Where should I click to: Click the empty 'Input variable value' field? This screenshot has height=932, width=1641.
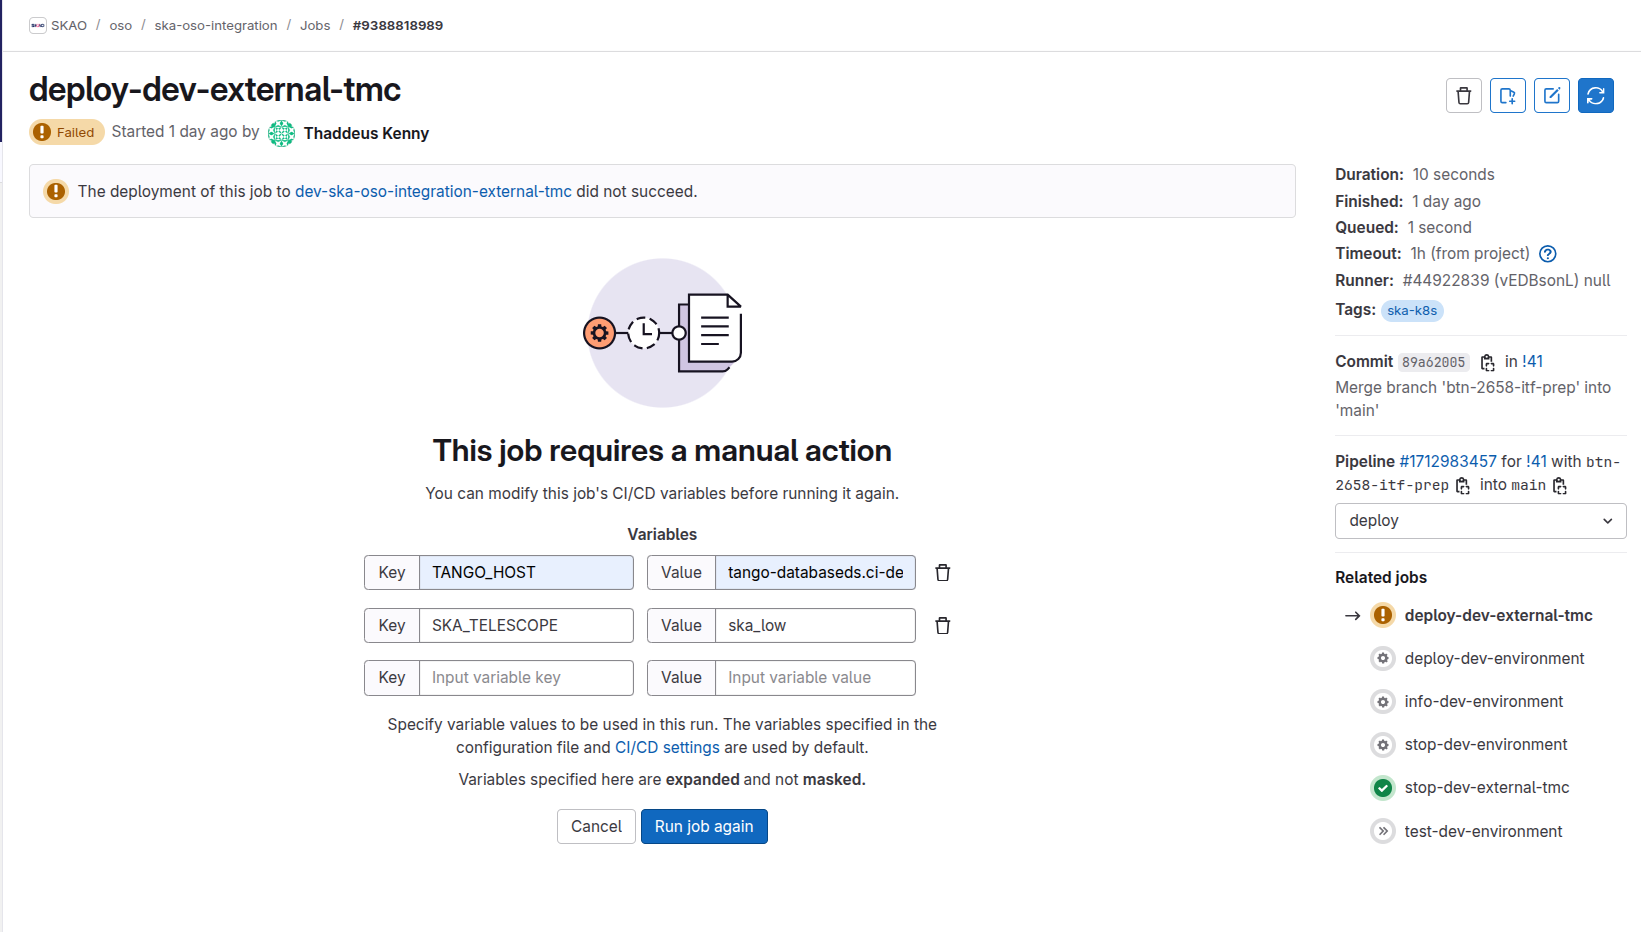pos(815,678)
